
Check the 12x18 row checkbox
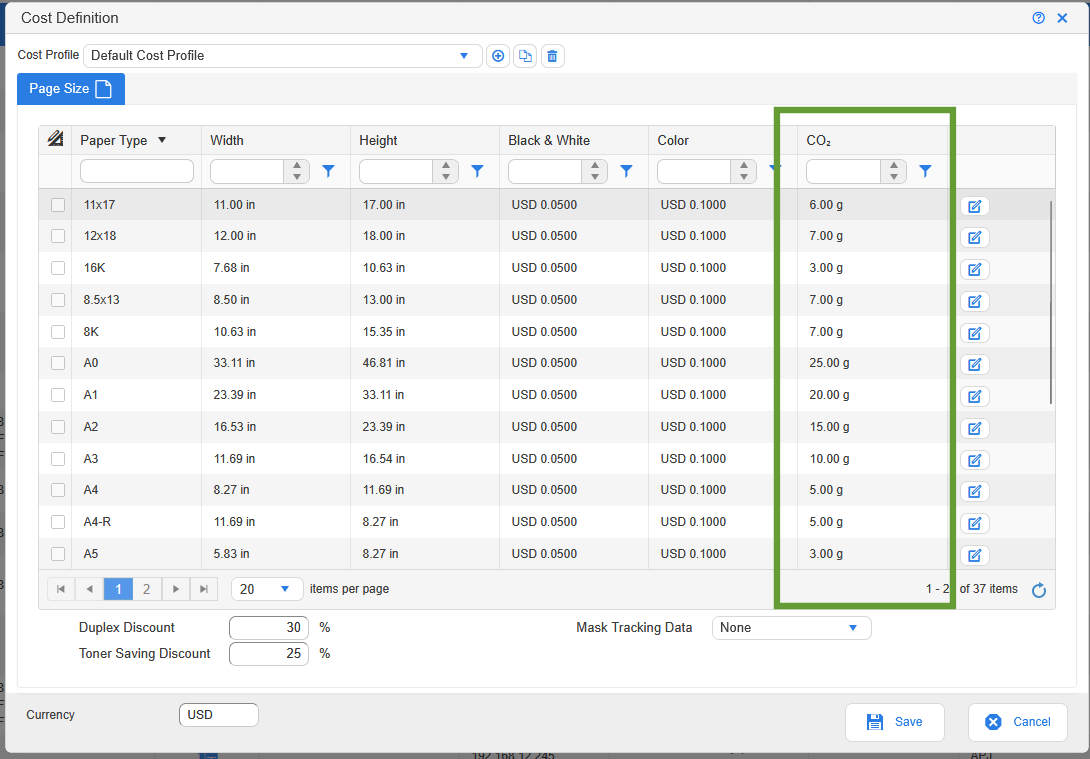point(58,237)
